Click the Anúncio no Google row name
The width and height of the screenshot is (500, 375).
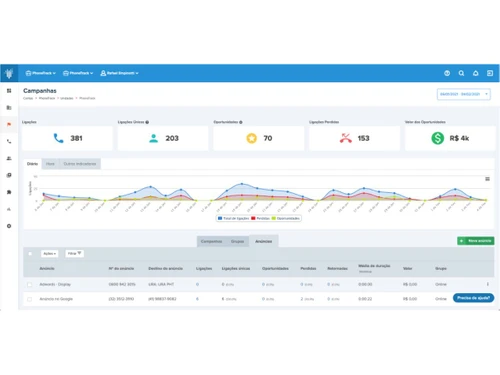(x=56, y=299)
